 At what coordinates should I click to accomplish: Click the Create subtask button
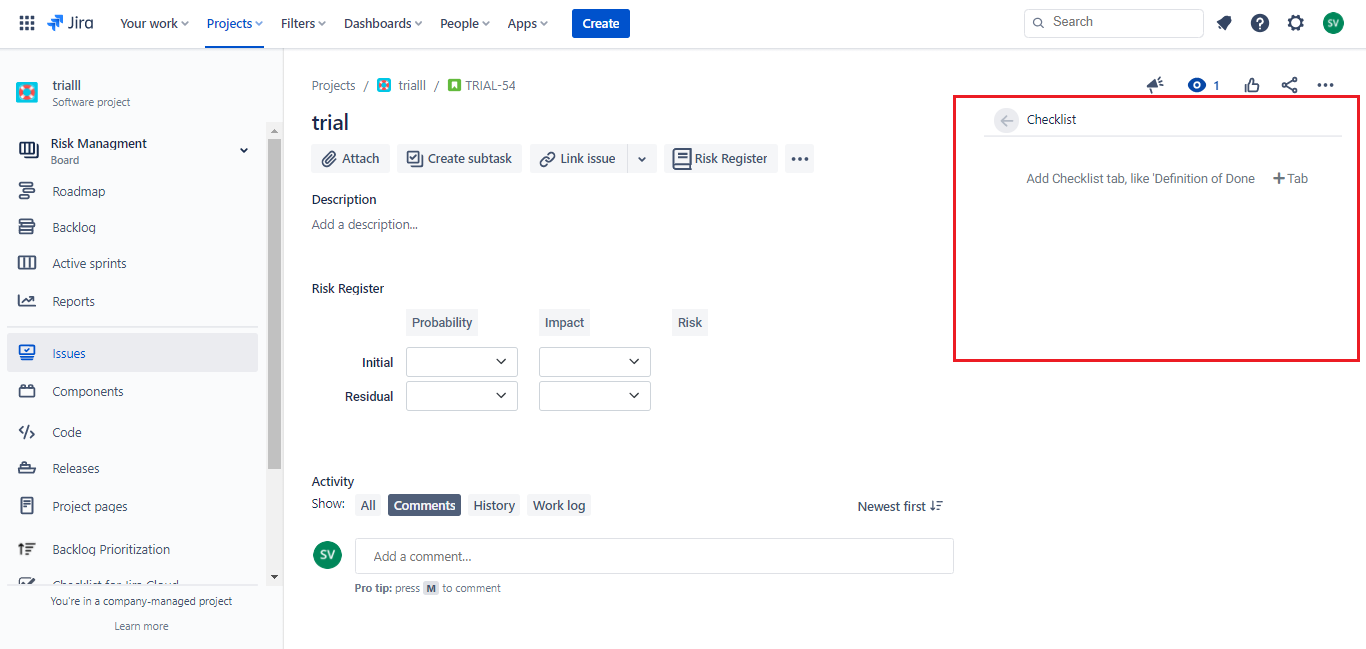459,159
